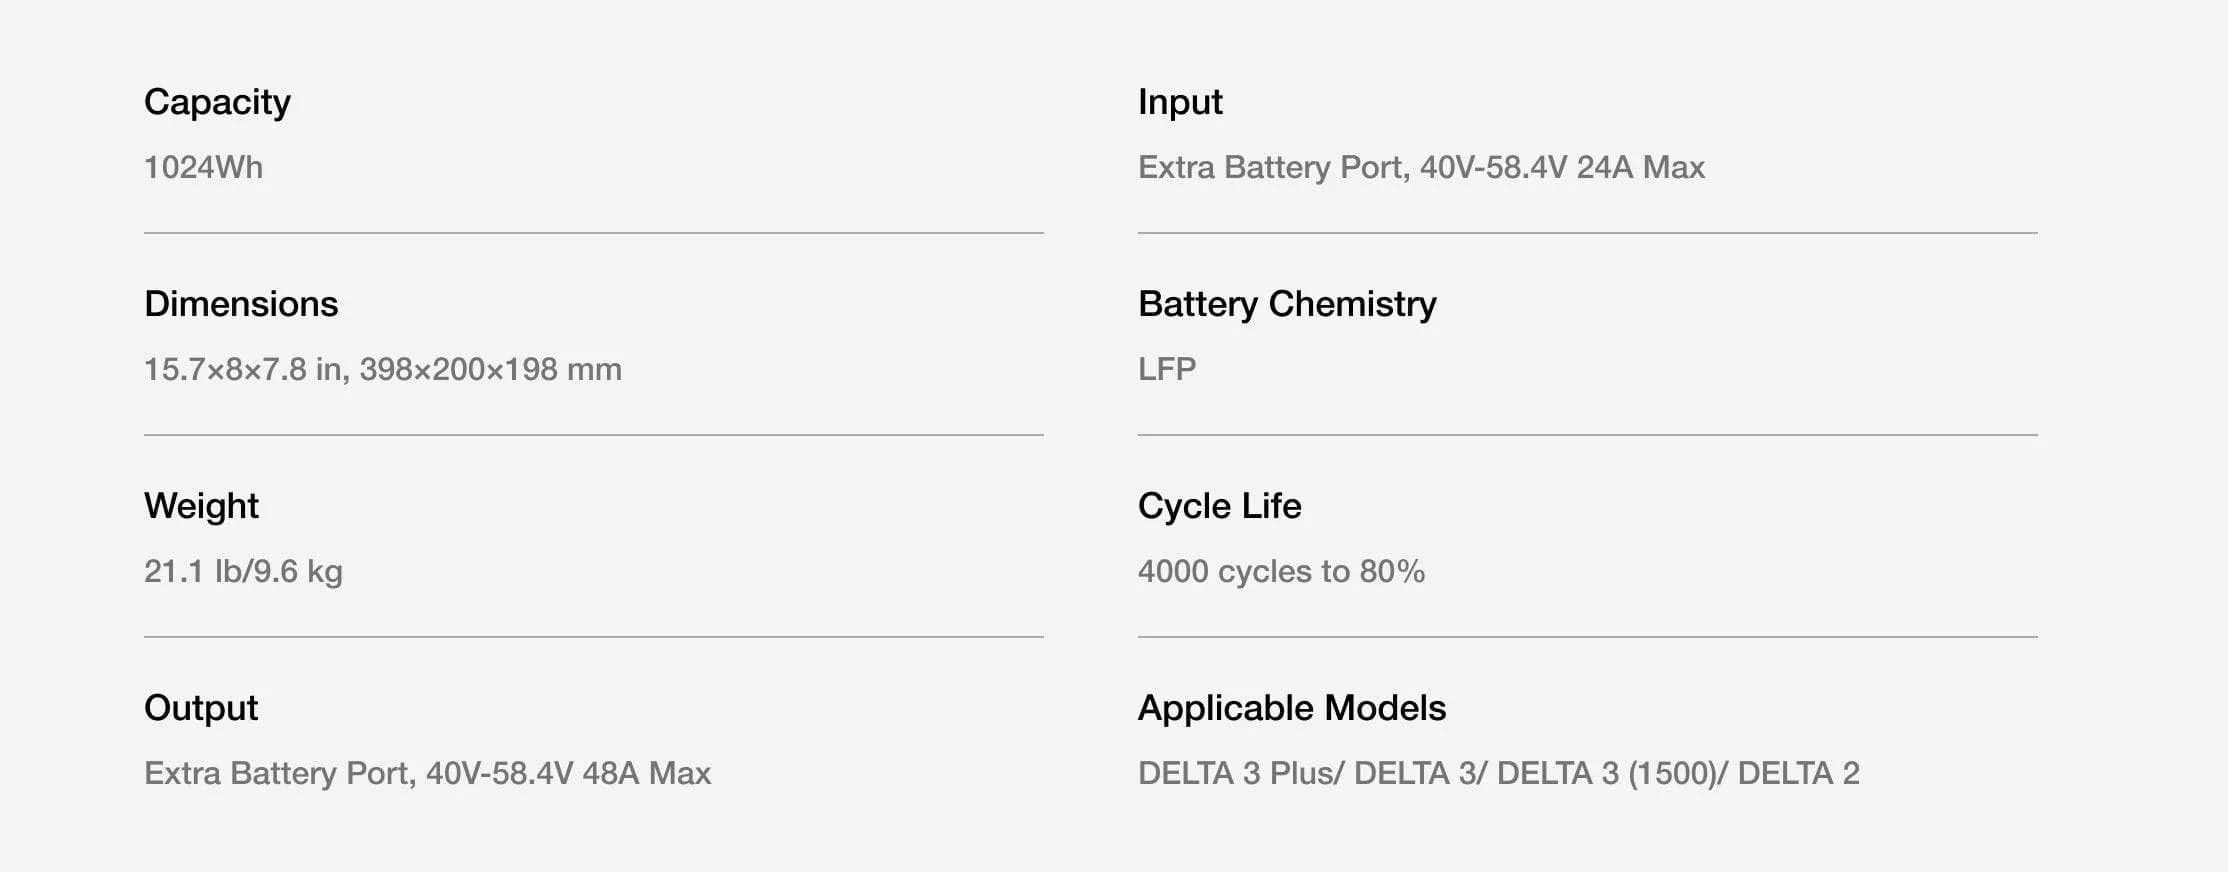
Task: Select the 1024Wh capacity value
Action: [203, 167]
